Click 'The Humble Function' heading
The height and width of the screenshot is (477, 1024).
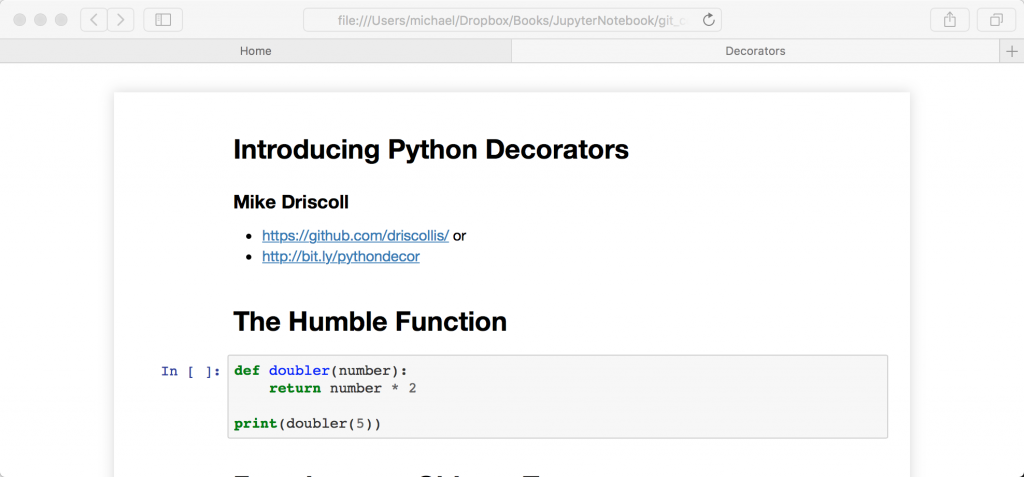370,322
